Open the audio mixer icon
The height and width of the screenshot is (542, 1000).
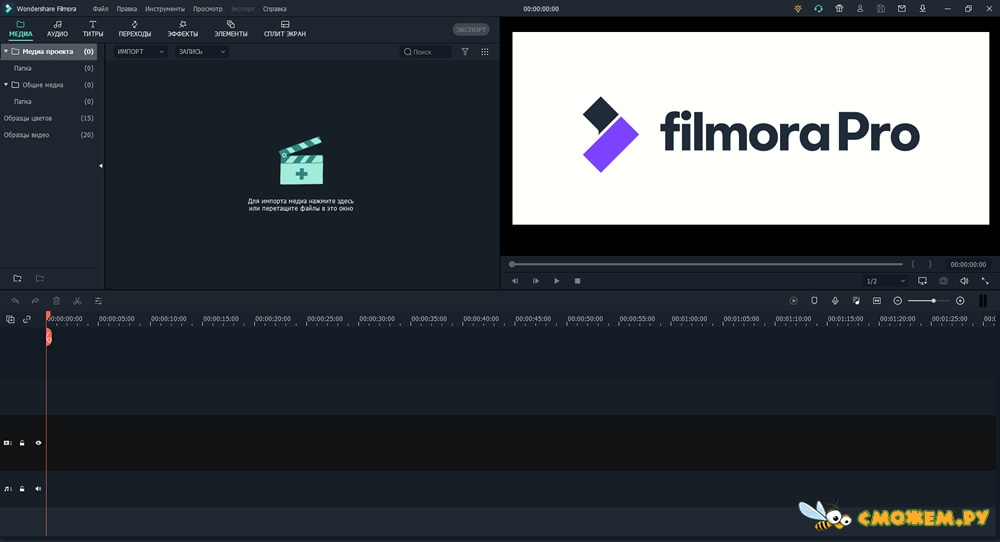[856, 300]
